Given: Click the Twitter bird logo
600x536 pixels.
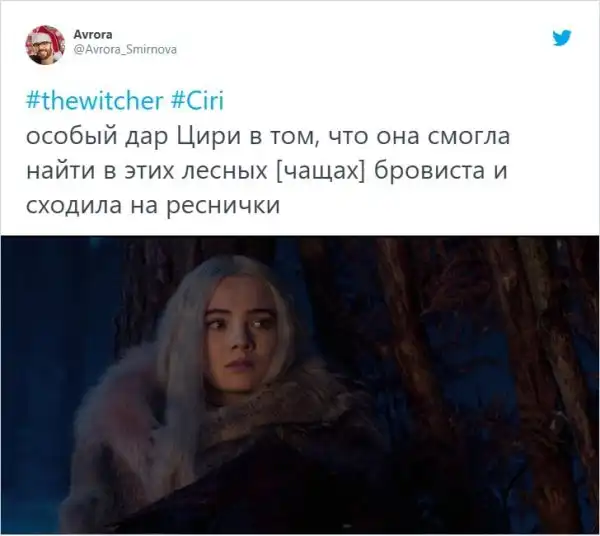Looking at the screenshot, I should (562, 37).
